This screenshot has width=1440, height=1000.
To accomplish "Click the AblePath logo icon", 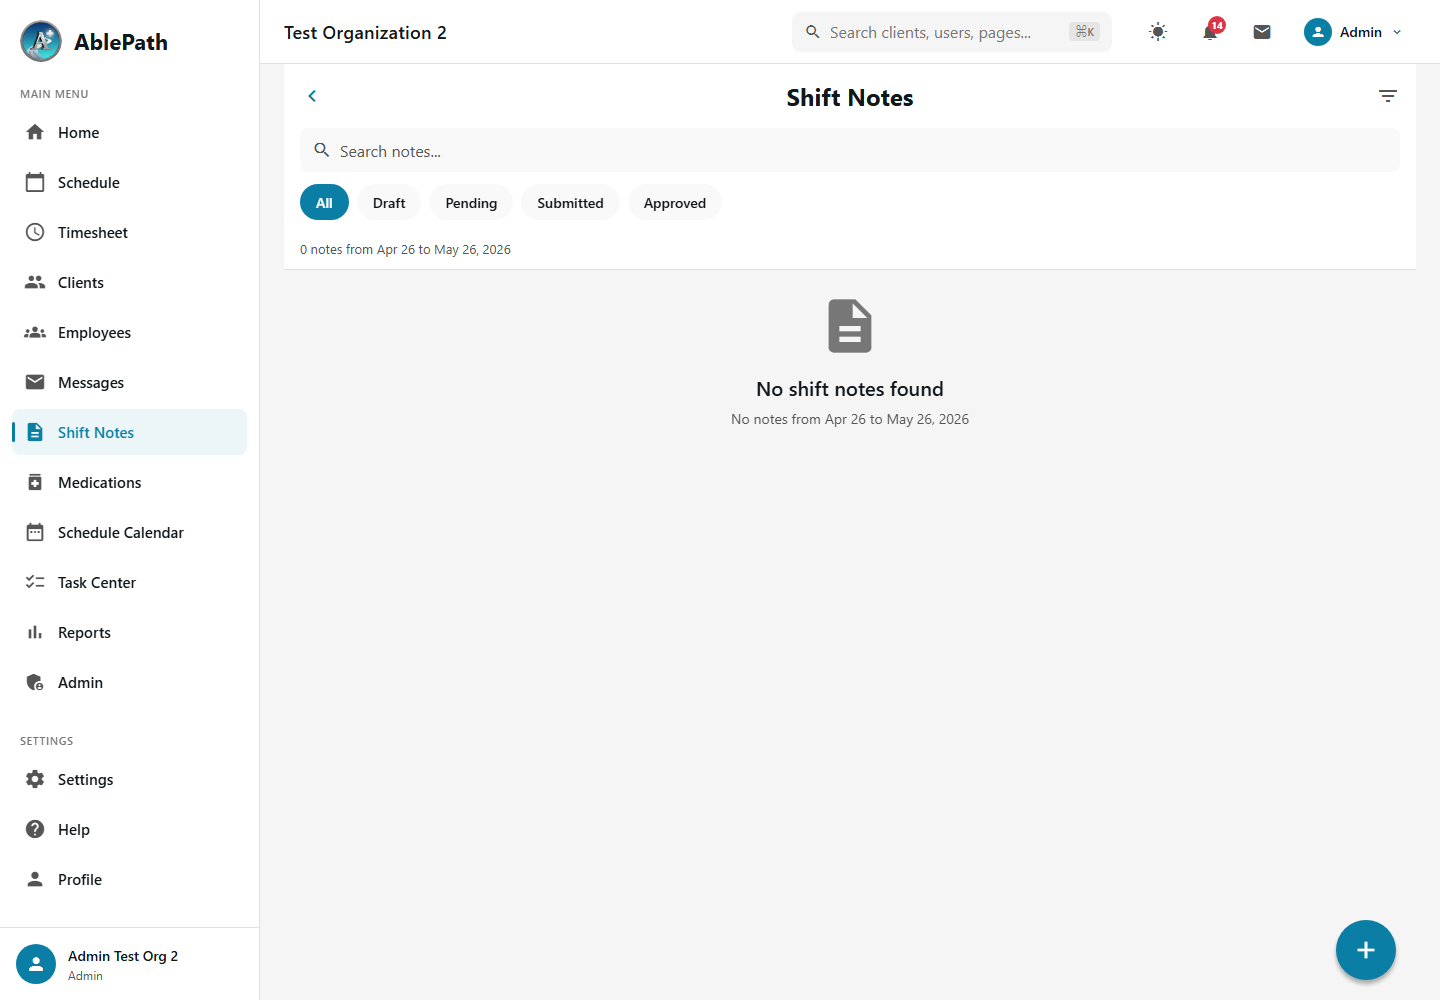I will tap(41, 41).
